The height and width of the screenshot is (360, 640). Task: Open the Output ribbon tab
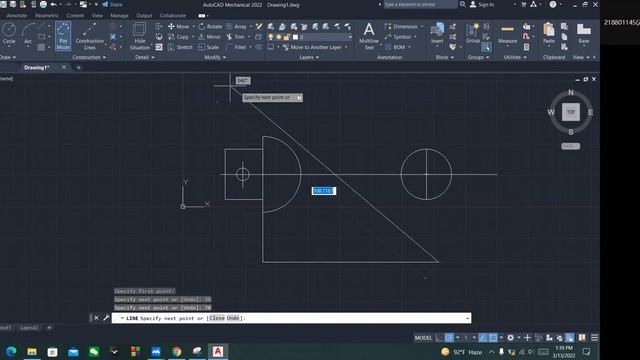[144, 16]
